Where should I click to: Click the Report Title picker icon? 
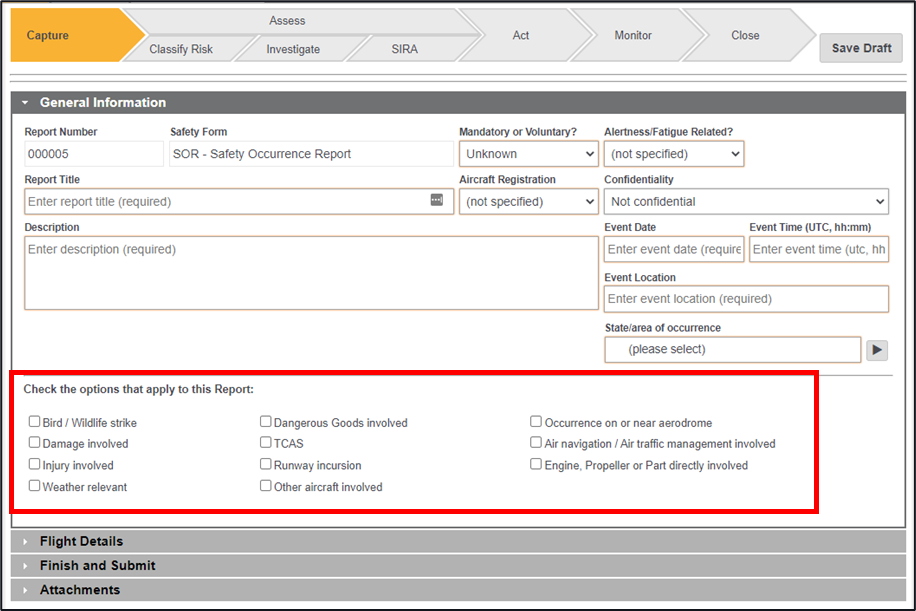click(436, 200)
